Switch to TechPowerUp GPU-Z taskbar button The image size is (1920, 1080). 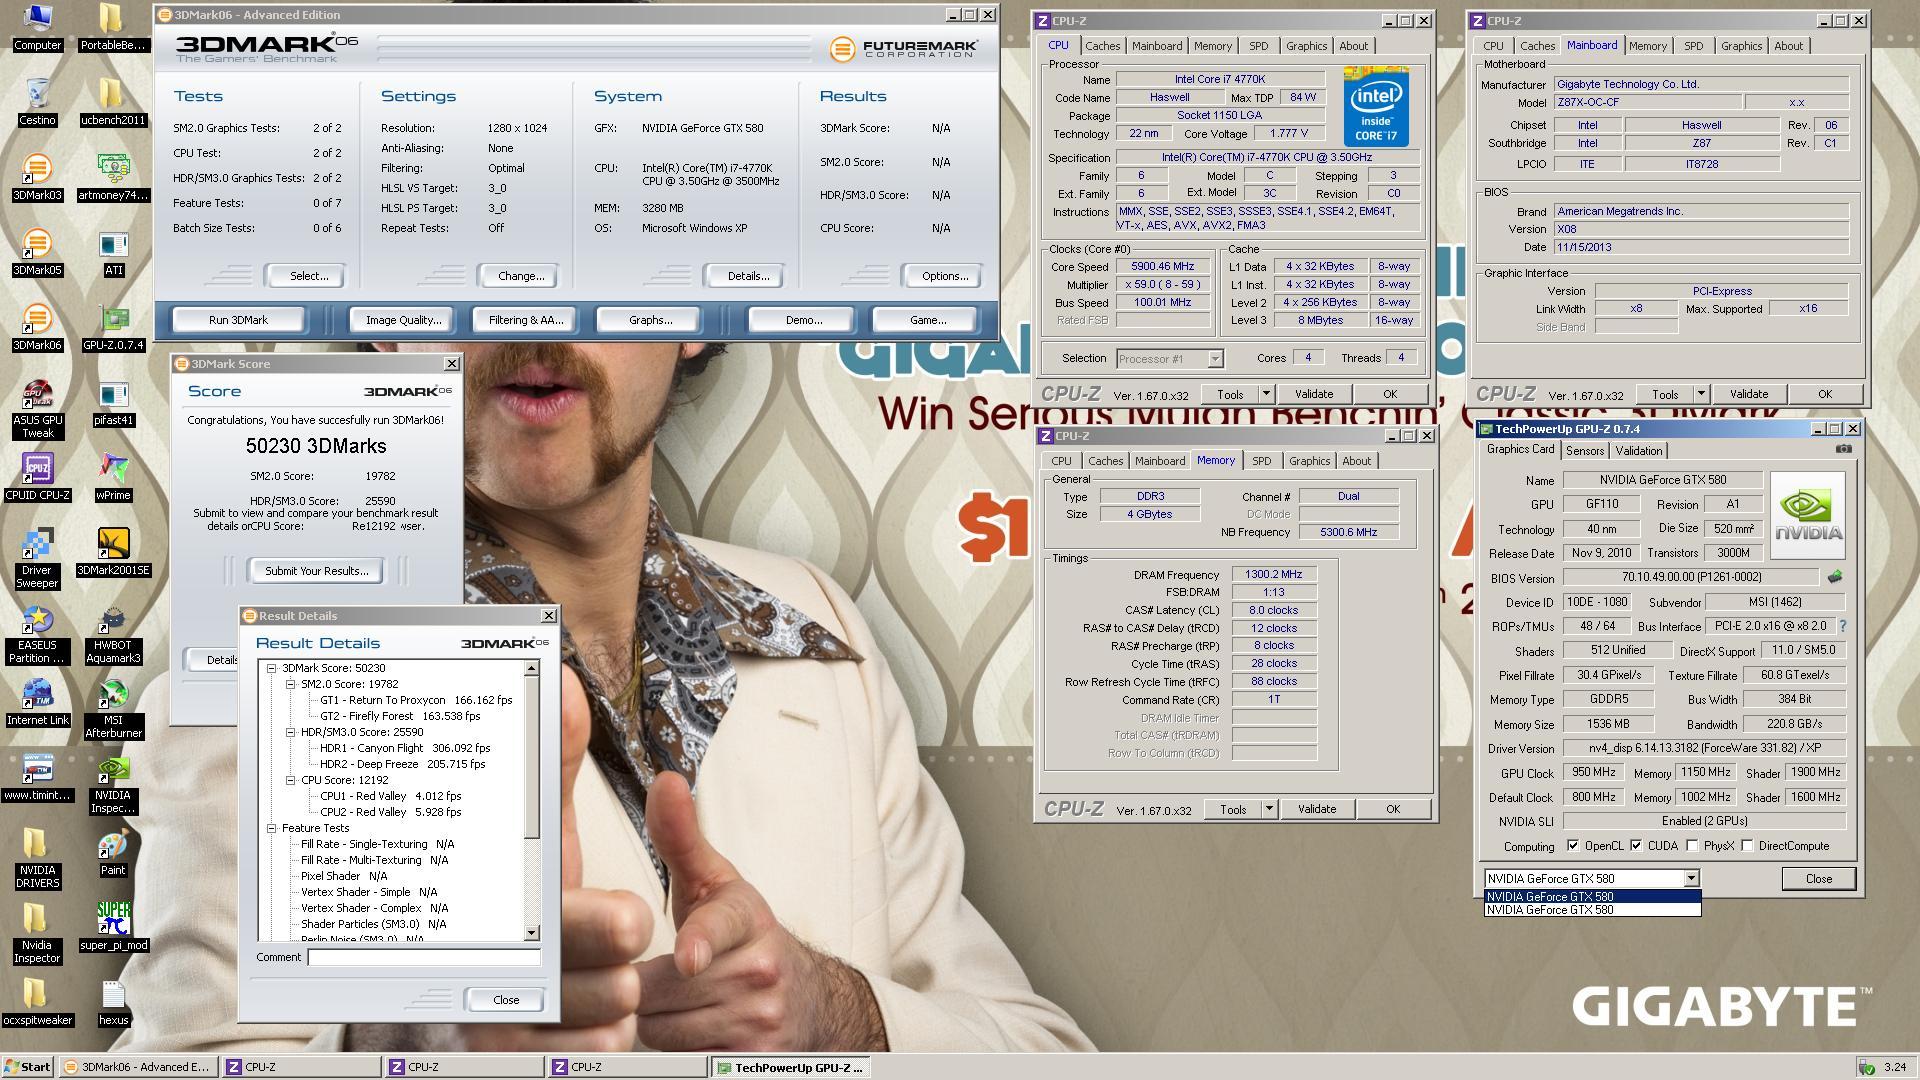[x=790, y=1067]
